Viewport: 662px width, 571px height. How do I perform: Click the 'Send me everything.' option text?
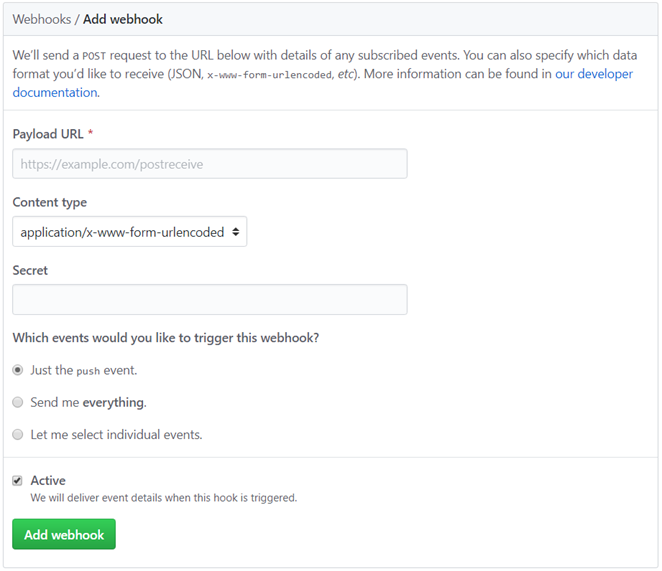[x=88, y=403]
